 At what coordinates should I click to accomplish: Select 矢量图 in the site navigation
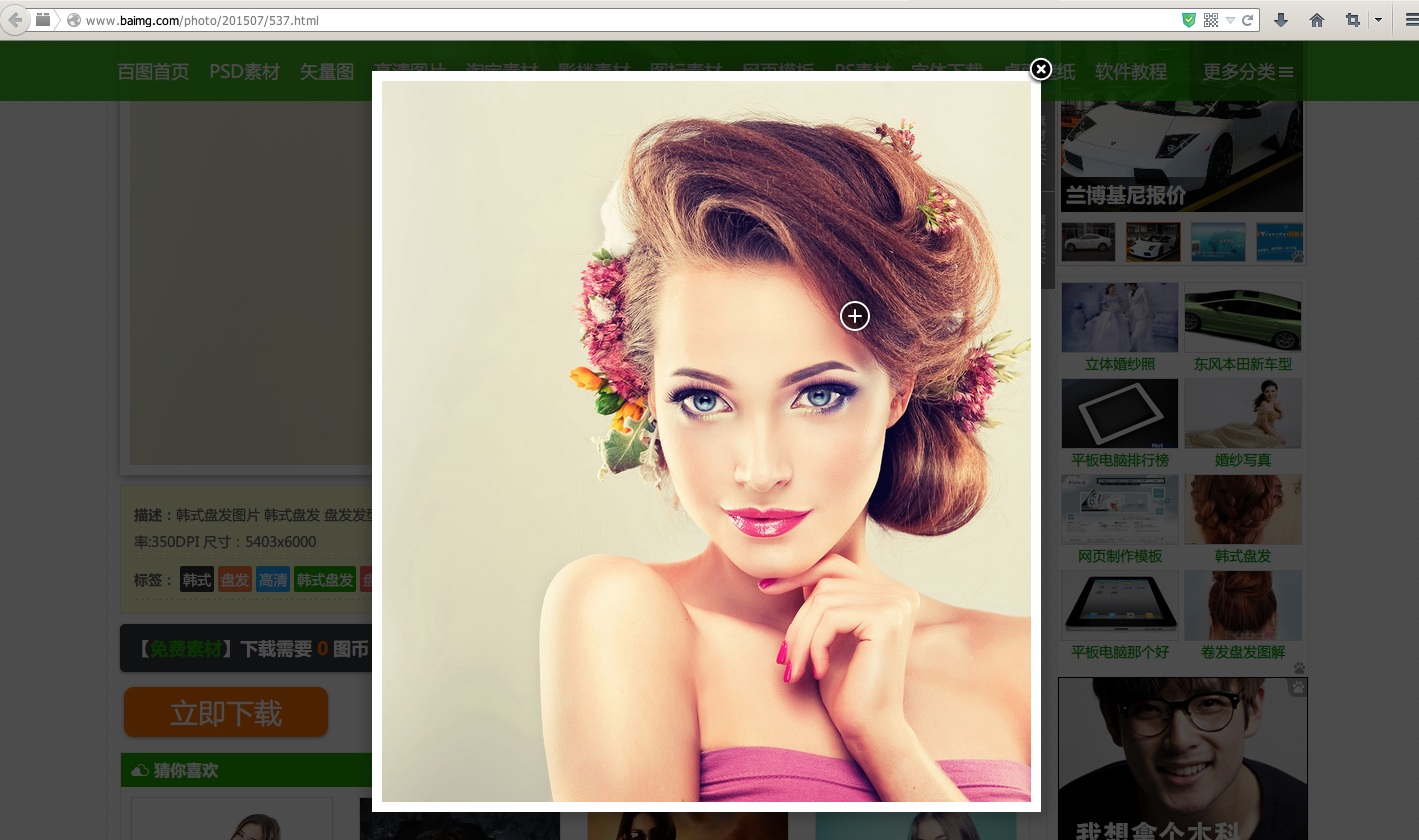327,72
